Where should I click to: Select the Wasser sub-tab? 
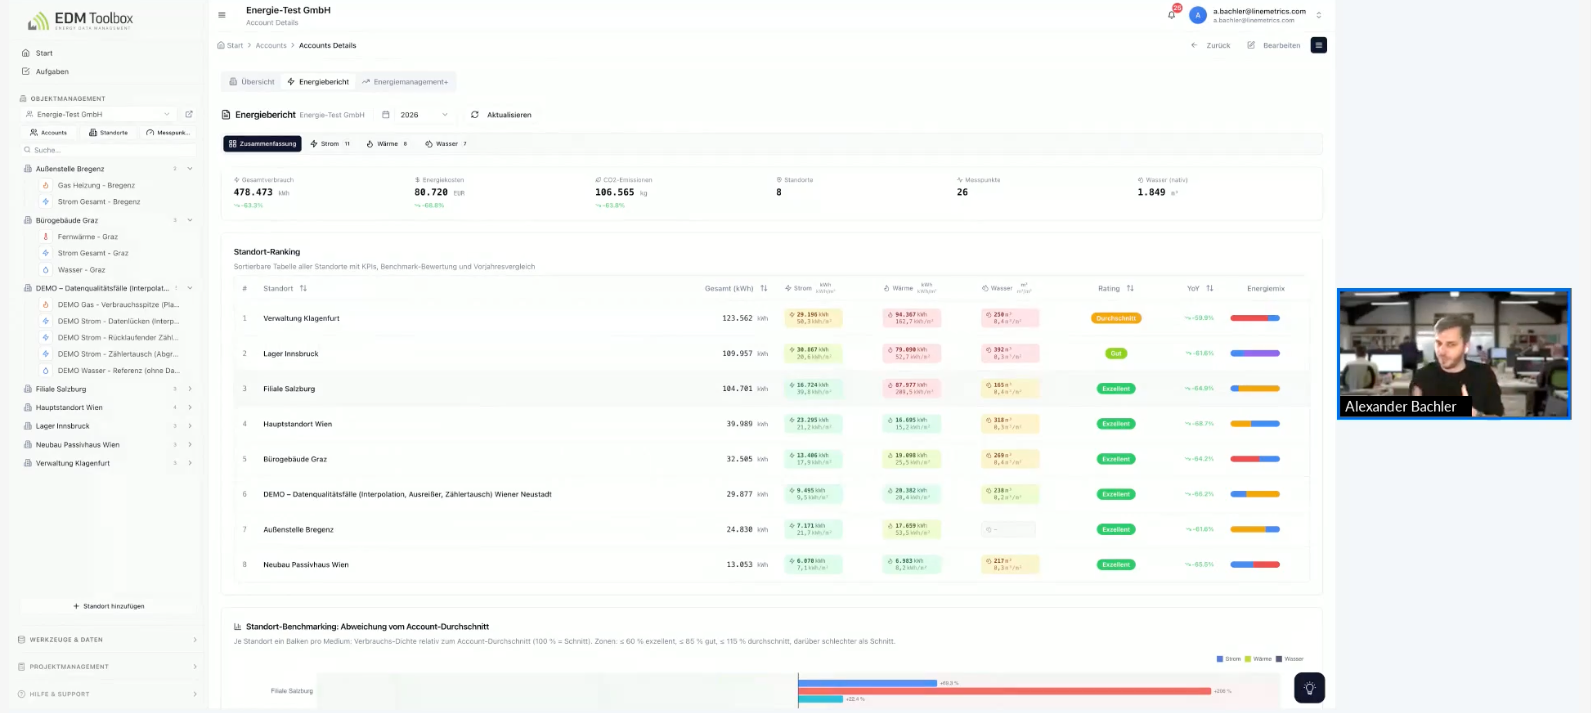tap(446, 144)
